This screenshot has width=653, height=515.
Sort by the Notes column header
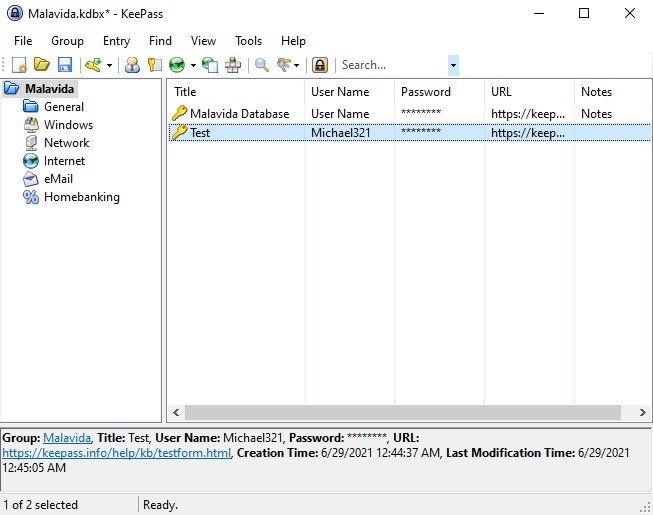click(613, 92)
